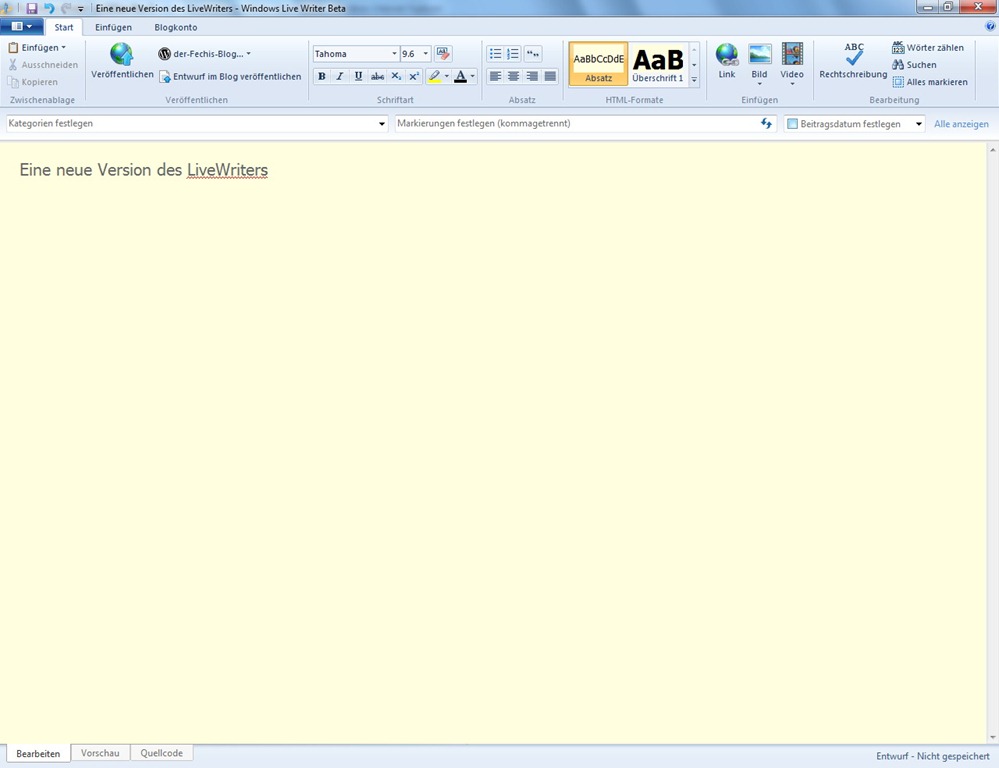Viewport: 999px width, 768px height.
Task: Click Ausschneiden cut
Action: click(43, 65)
